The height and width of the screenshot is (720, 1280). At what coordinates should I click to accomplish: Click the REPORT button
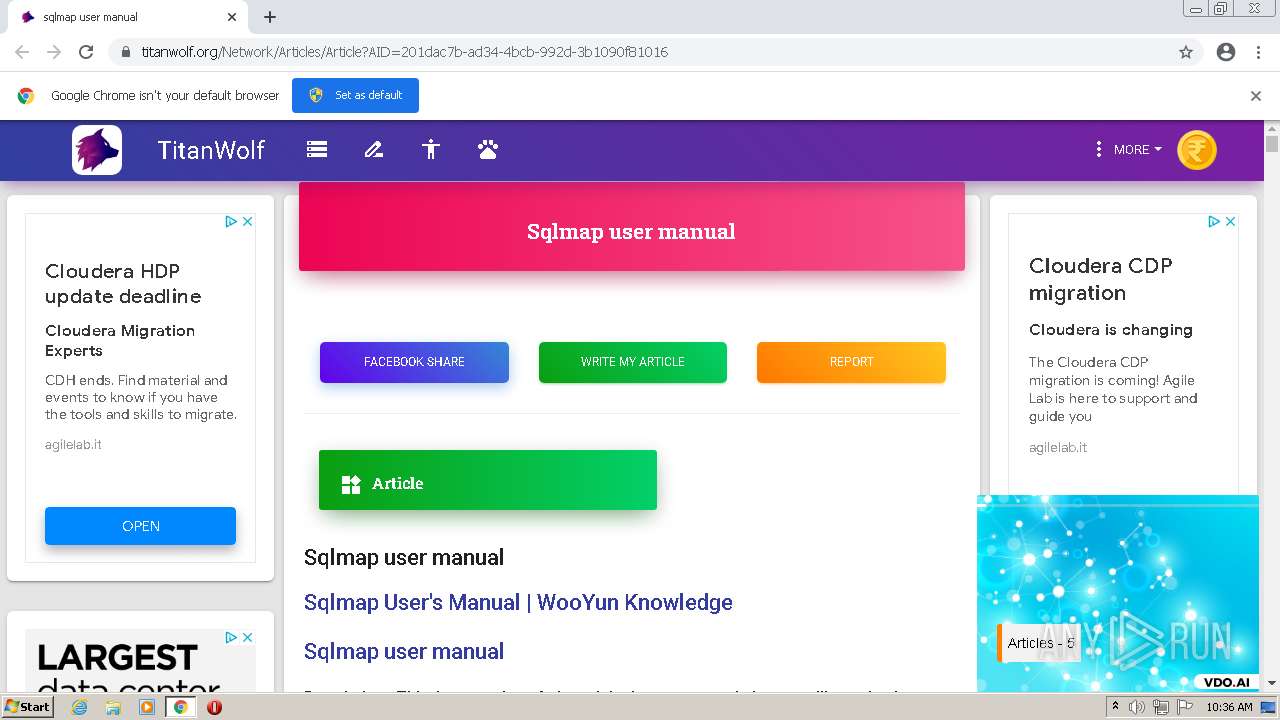[x=851, y=362]
